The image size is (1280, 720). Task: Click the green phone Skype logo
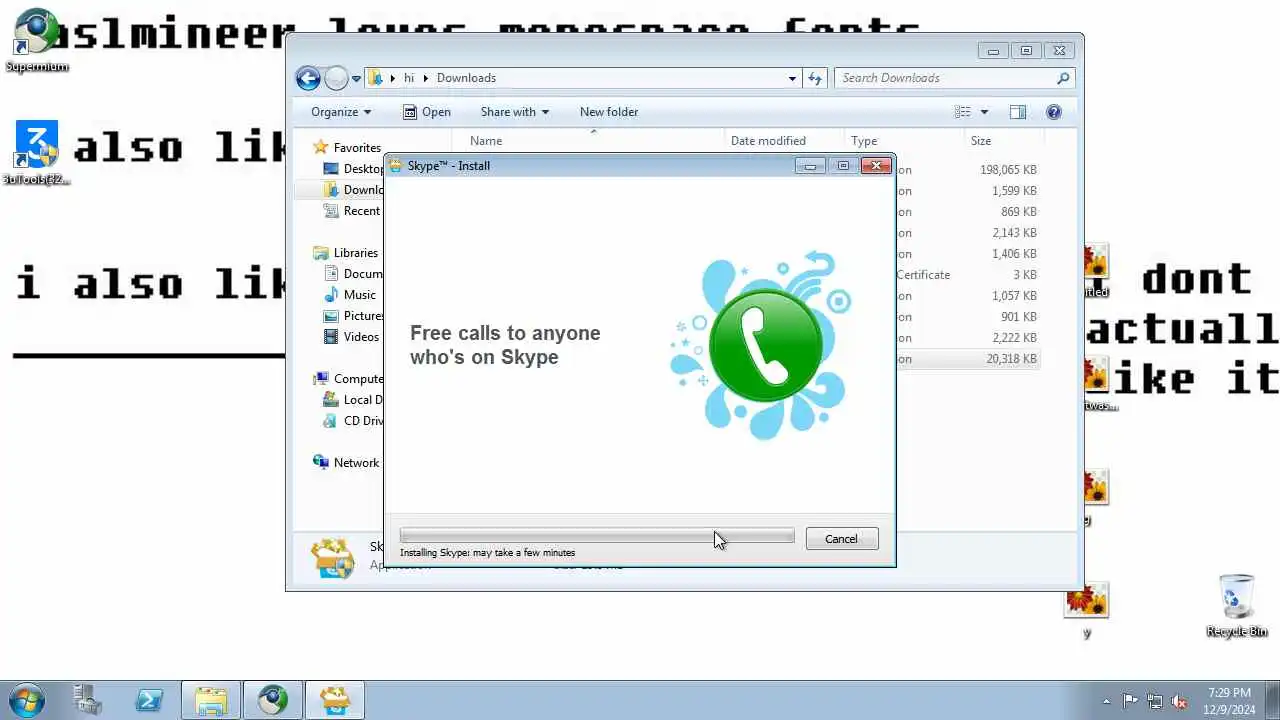pos(765,346)
